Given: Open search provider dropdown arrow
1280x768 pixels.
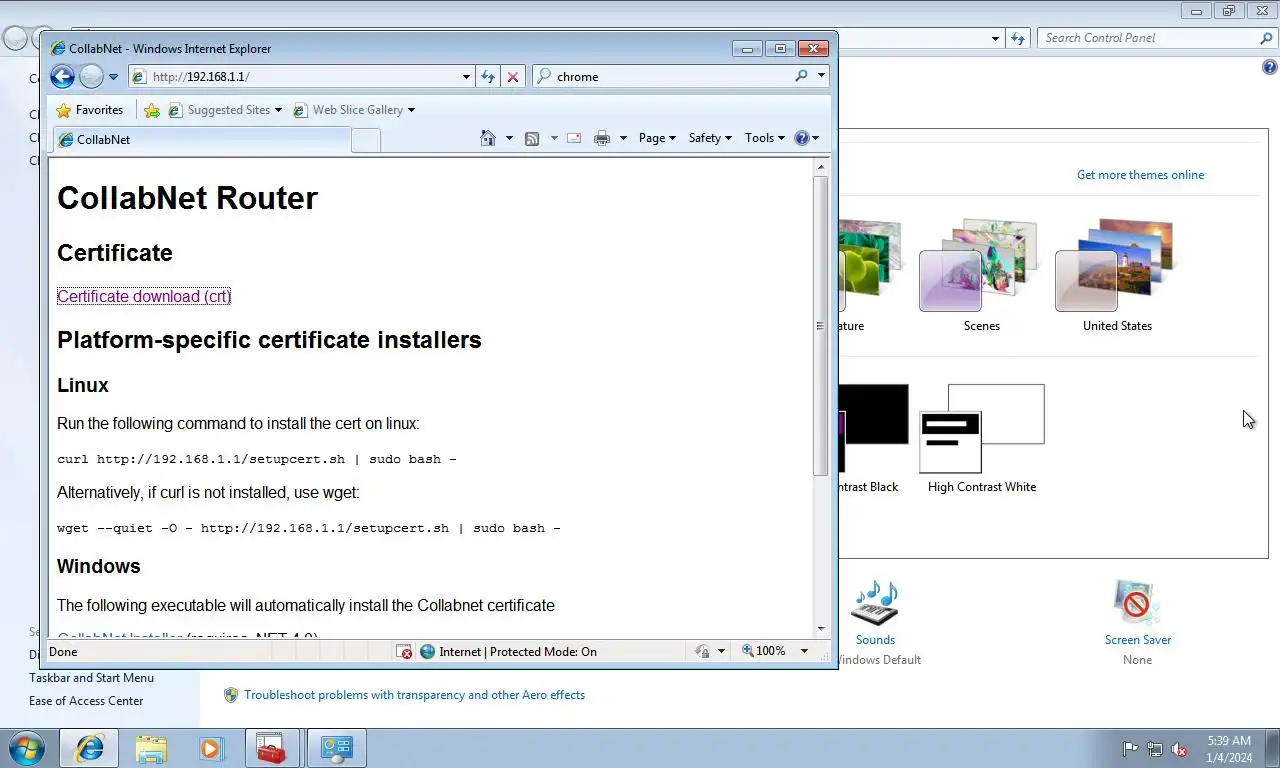Looking at the screenshot, I should pyautogui.click(x=821, y=76).
